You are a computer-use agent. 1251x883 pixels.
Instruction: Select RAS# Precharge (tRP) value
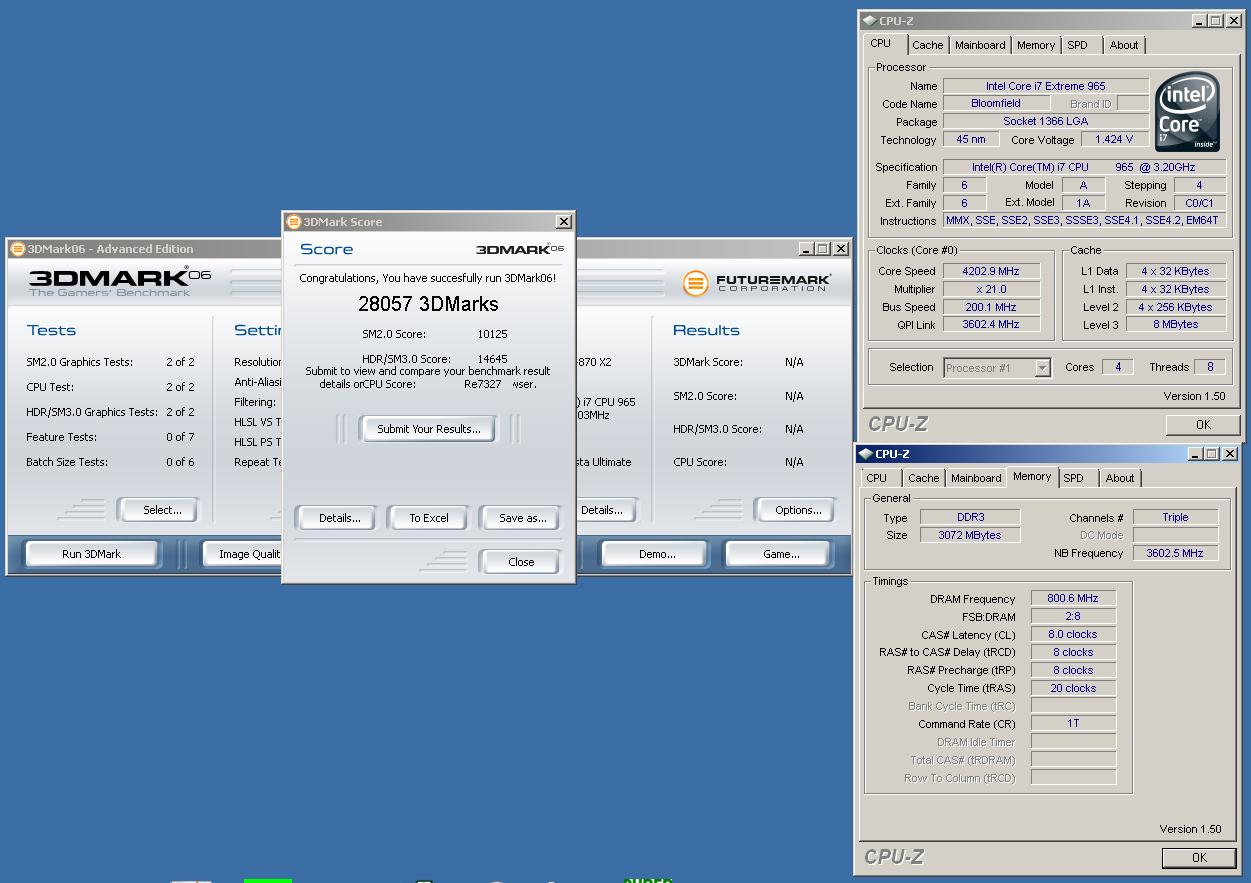coord(1073,670)
